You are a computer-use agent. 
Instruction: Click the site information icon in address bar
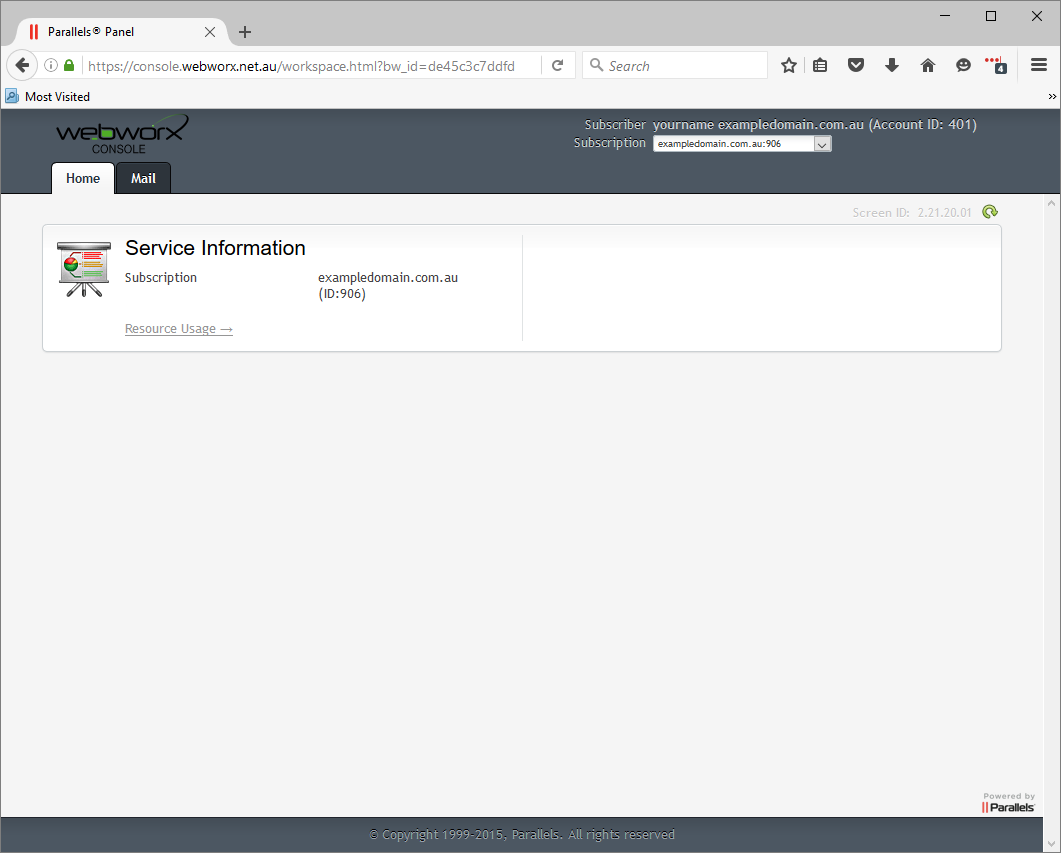coord(51,66)
